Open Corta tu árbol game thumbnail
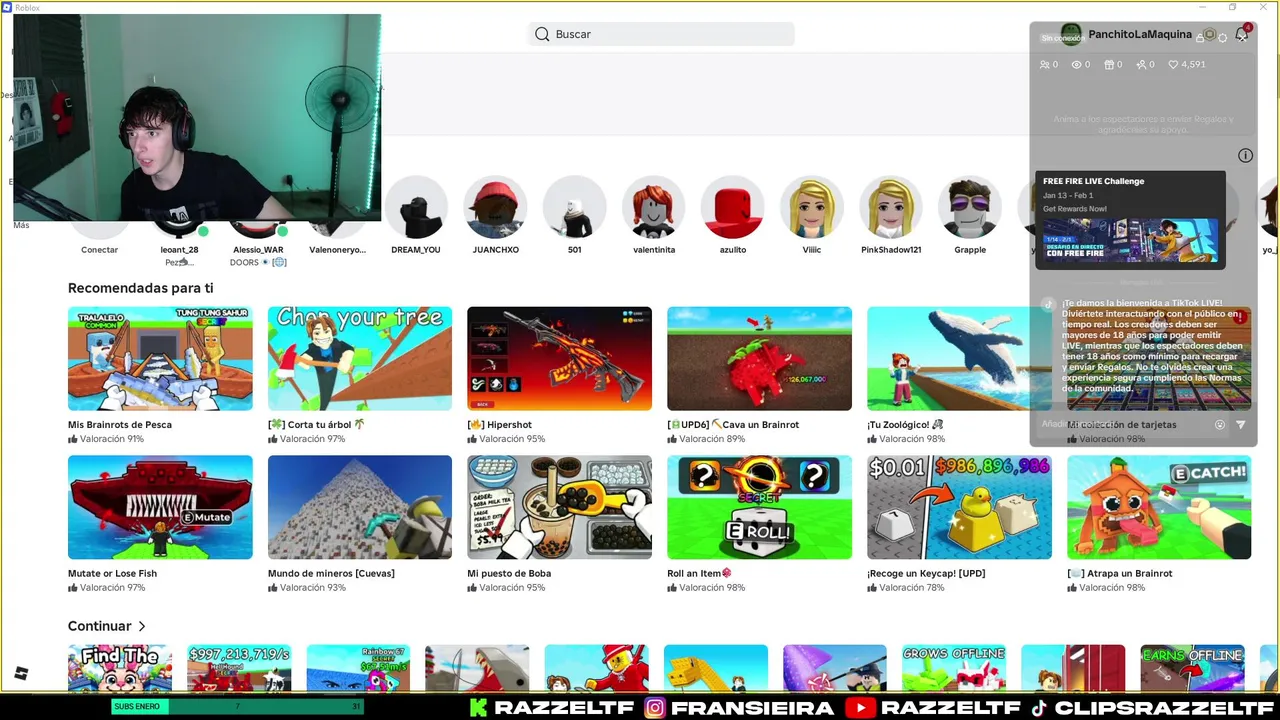 coord(360,358)
